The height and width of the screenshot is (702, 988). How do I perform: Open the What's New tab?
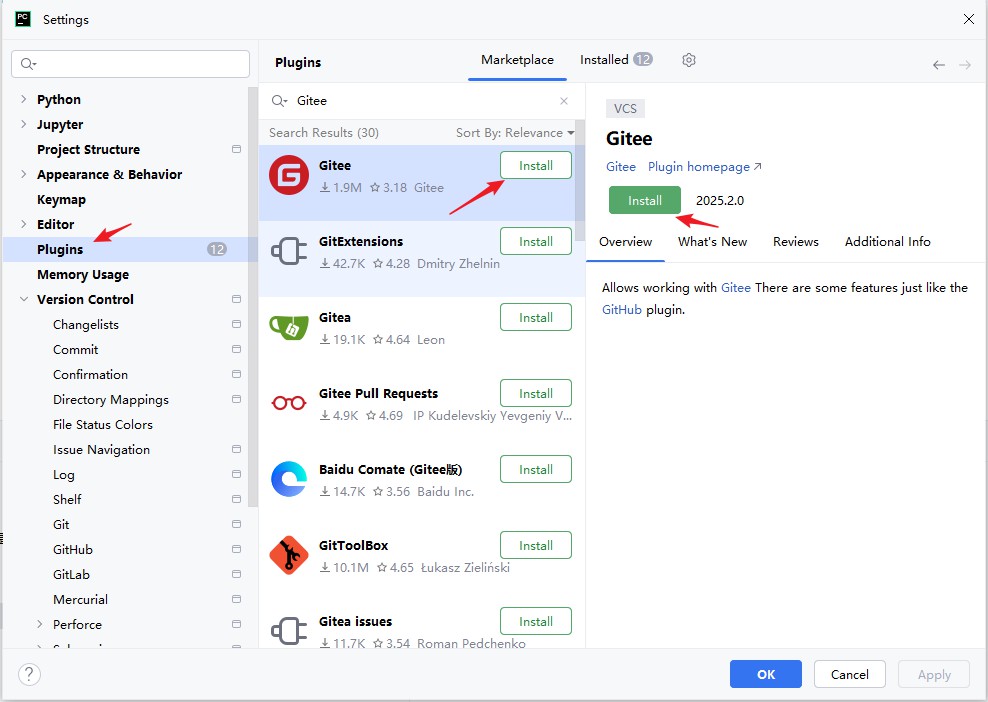(712, 242)
